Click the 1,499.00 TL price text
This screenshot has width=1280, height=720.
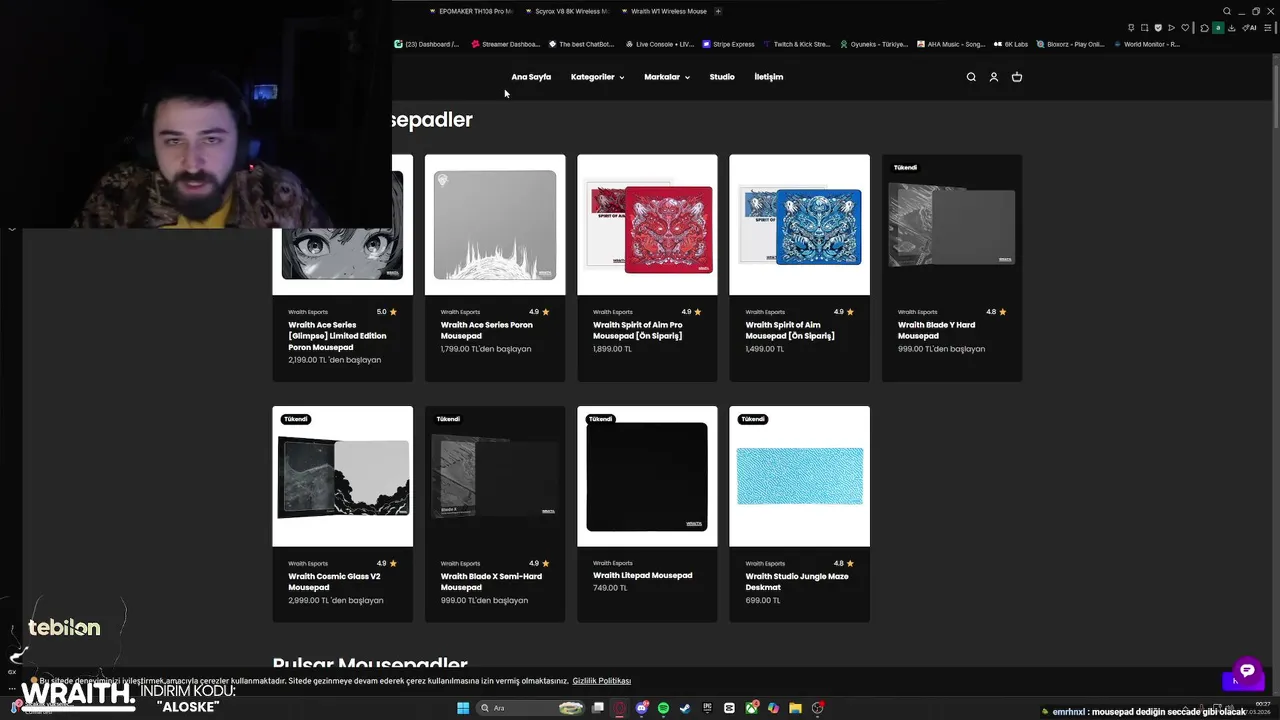click(x=765, y=349)
